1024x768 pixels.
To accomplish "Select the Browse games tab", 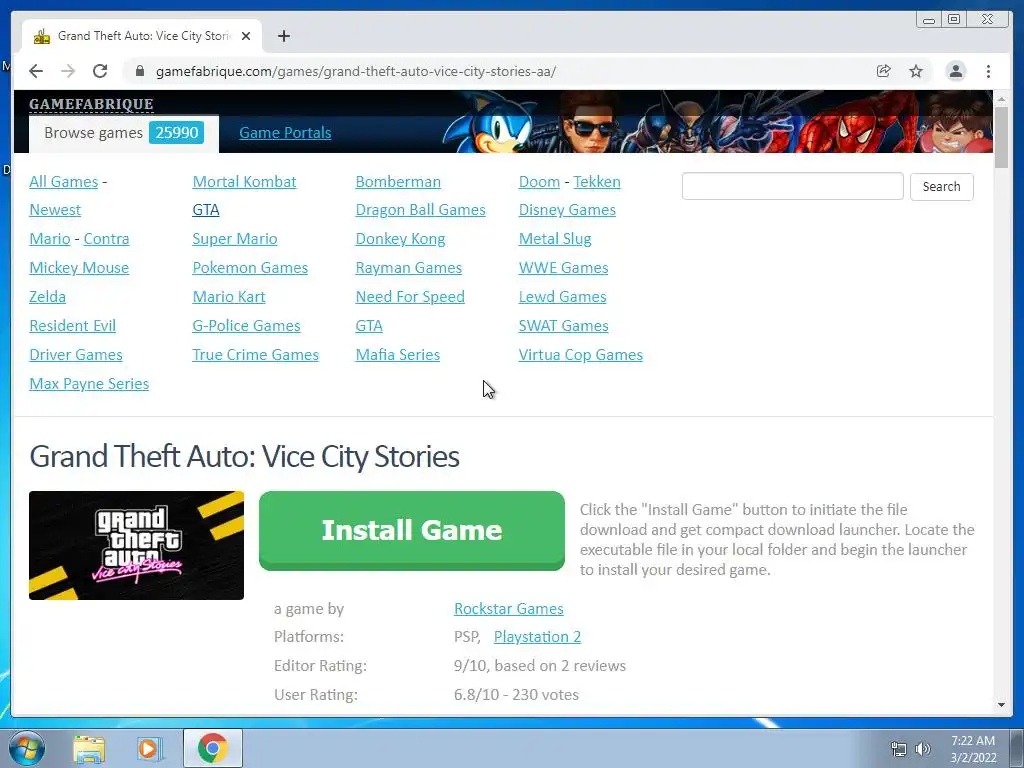I will click(x=123, y=133).
